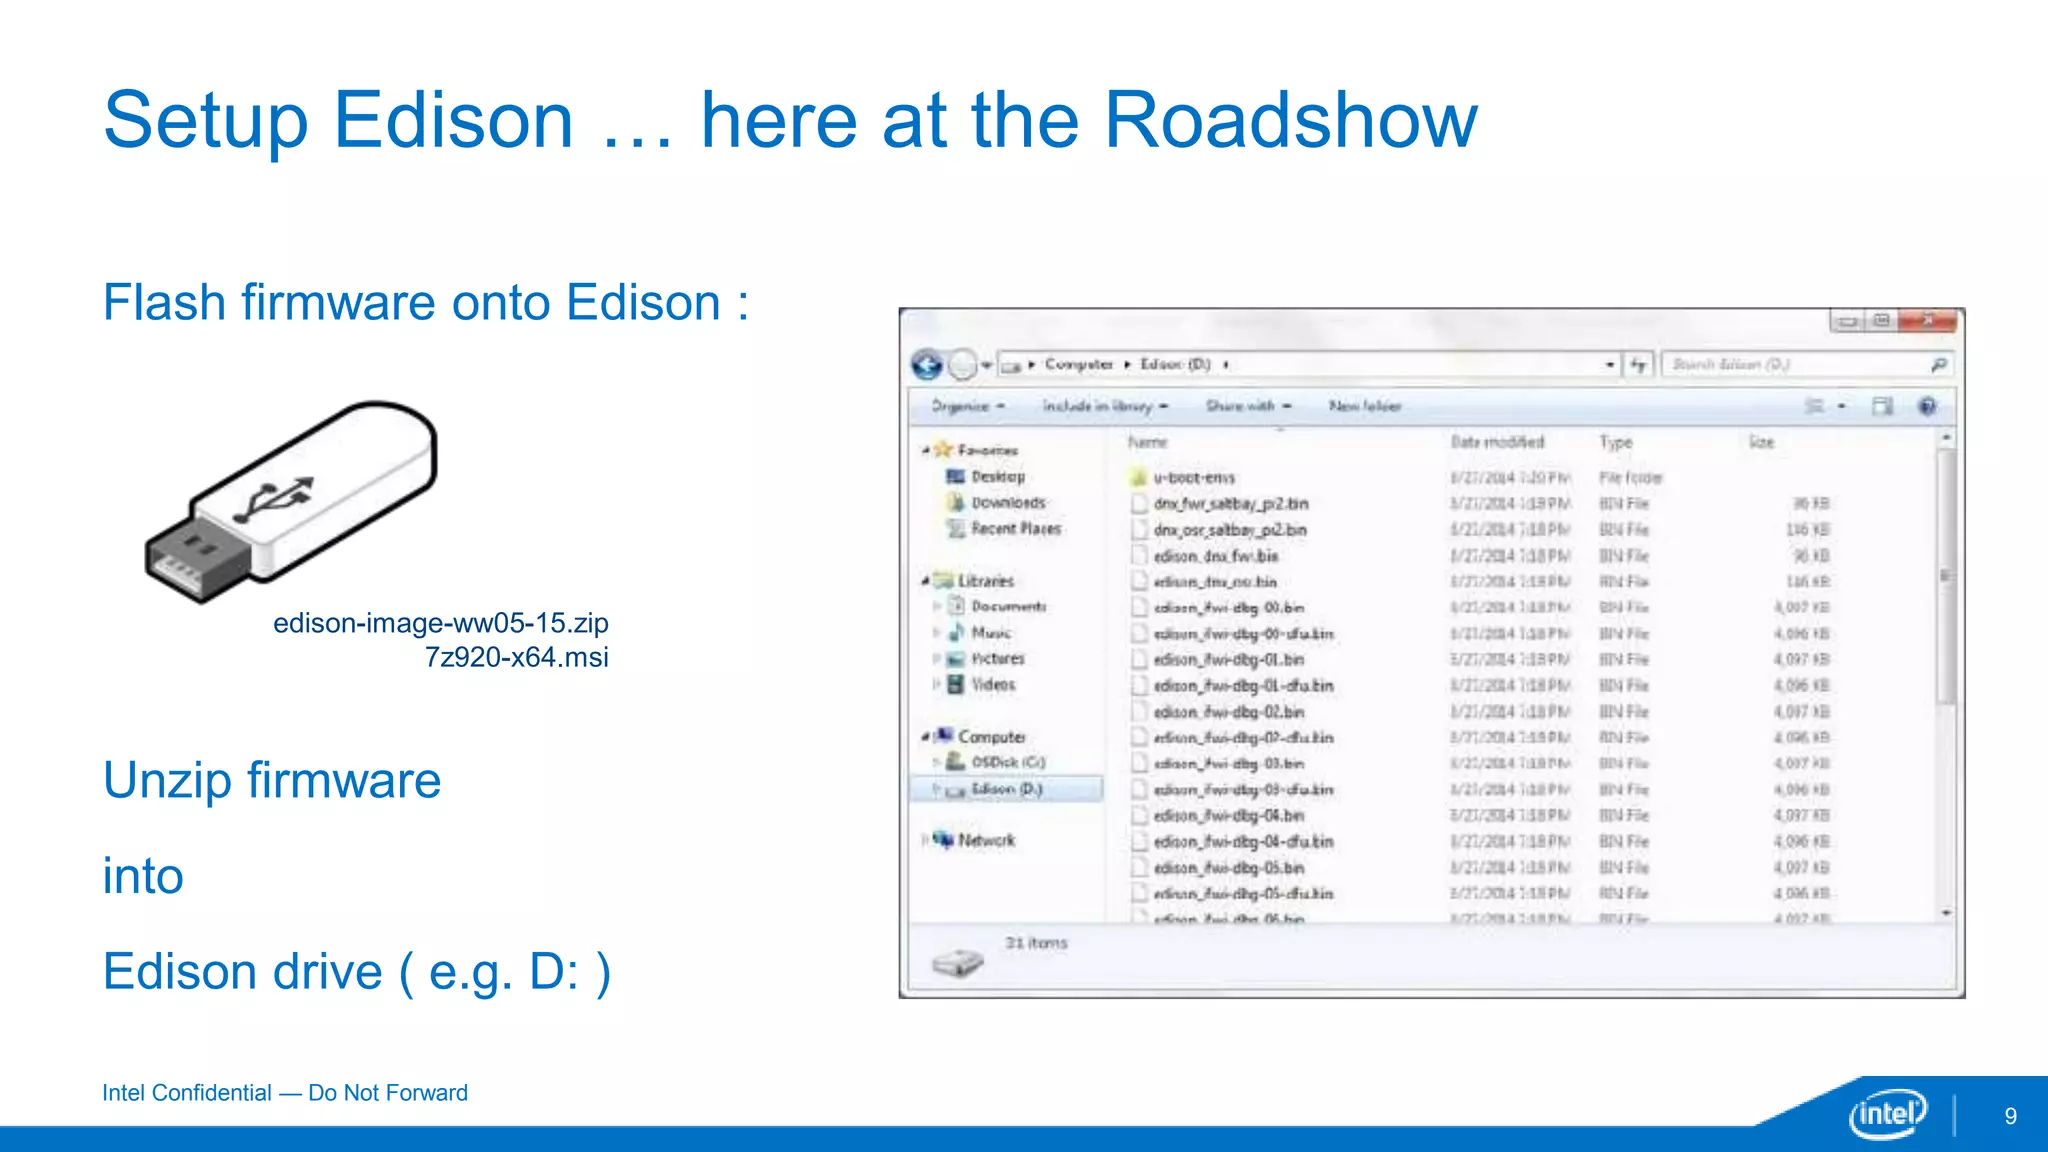Open the recent locations dropdown beside Forward
This screenshot has width=2048, height=1152.
(987, 365)
